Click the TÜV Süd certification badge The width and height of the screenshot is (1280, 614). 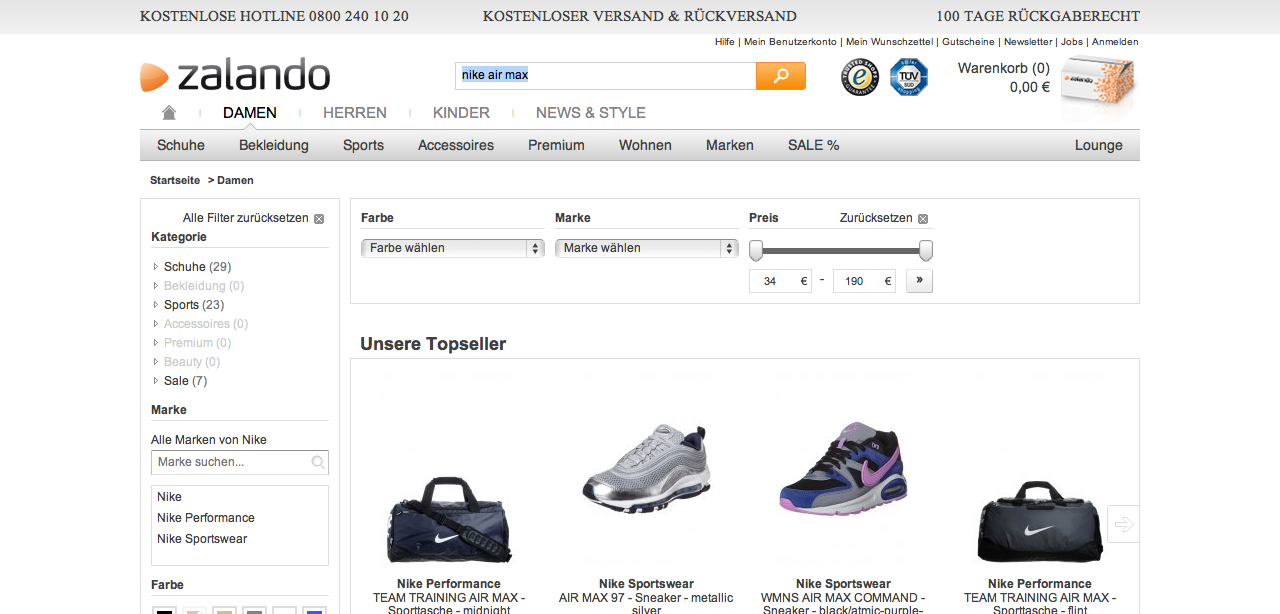point(909,77)
